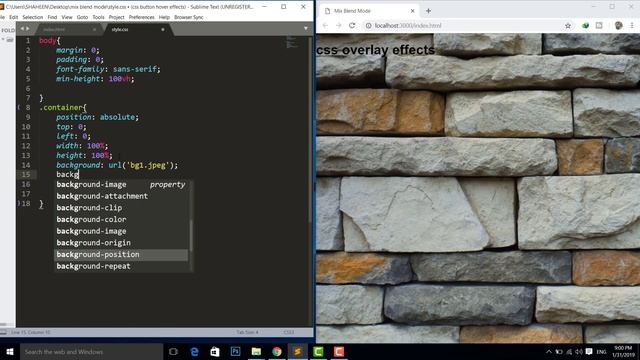Choose background-image property suggestion at top
This screenshot has height=360, width=640.
point(121,184)
